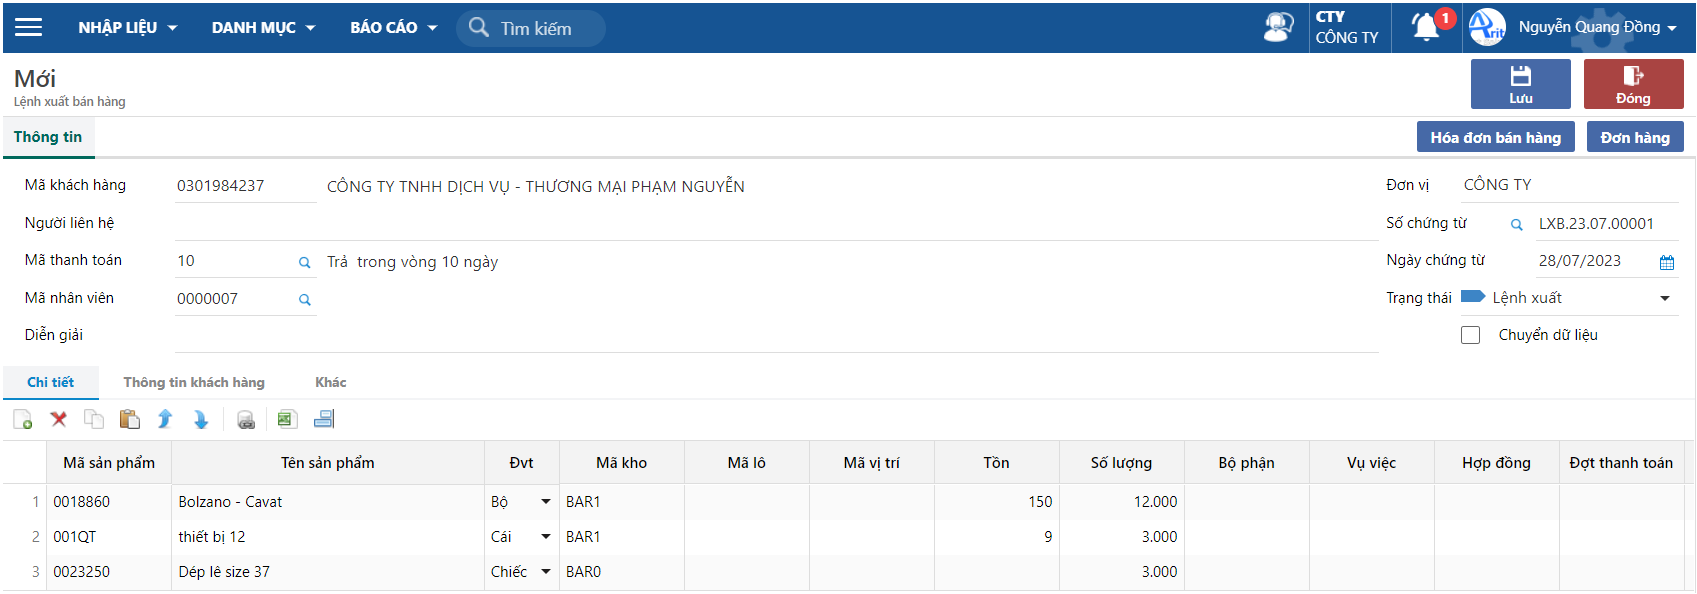Expand the Trạng thái dropdown
The width and height of the screenshot is (1697, 594).
[1665, 298]
